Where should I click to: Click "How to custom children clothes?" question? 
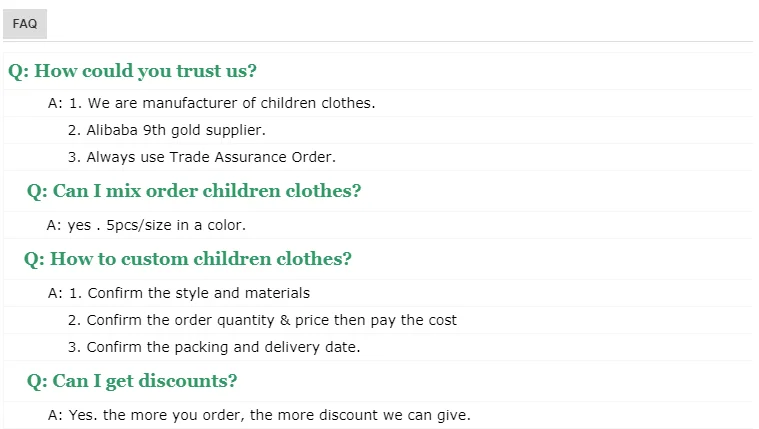click(x=200, y=259)
